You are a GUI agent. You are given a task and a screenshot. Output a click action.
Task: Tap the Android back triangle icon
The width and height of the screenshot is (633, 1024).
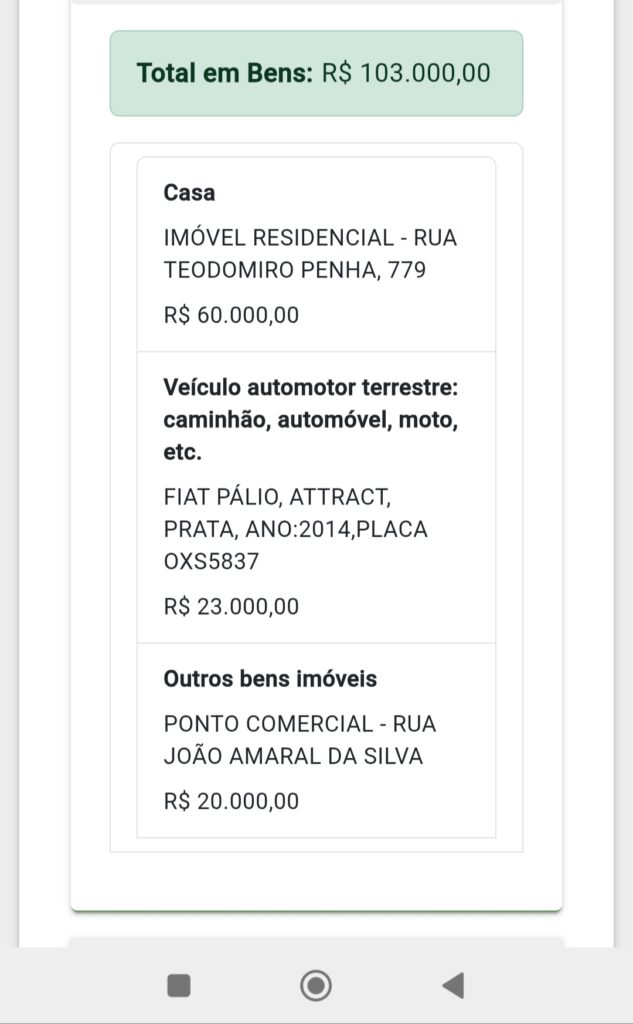click(x=453, y=986)
